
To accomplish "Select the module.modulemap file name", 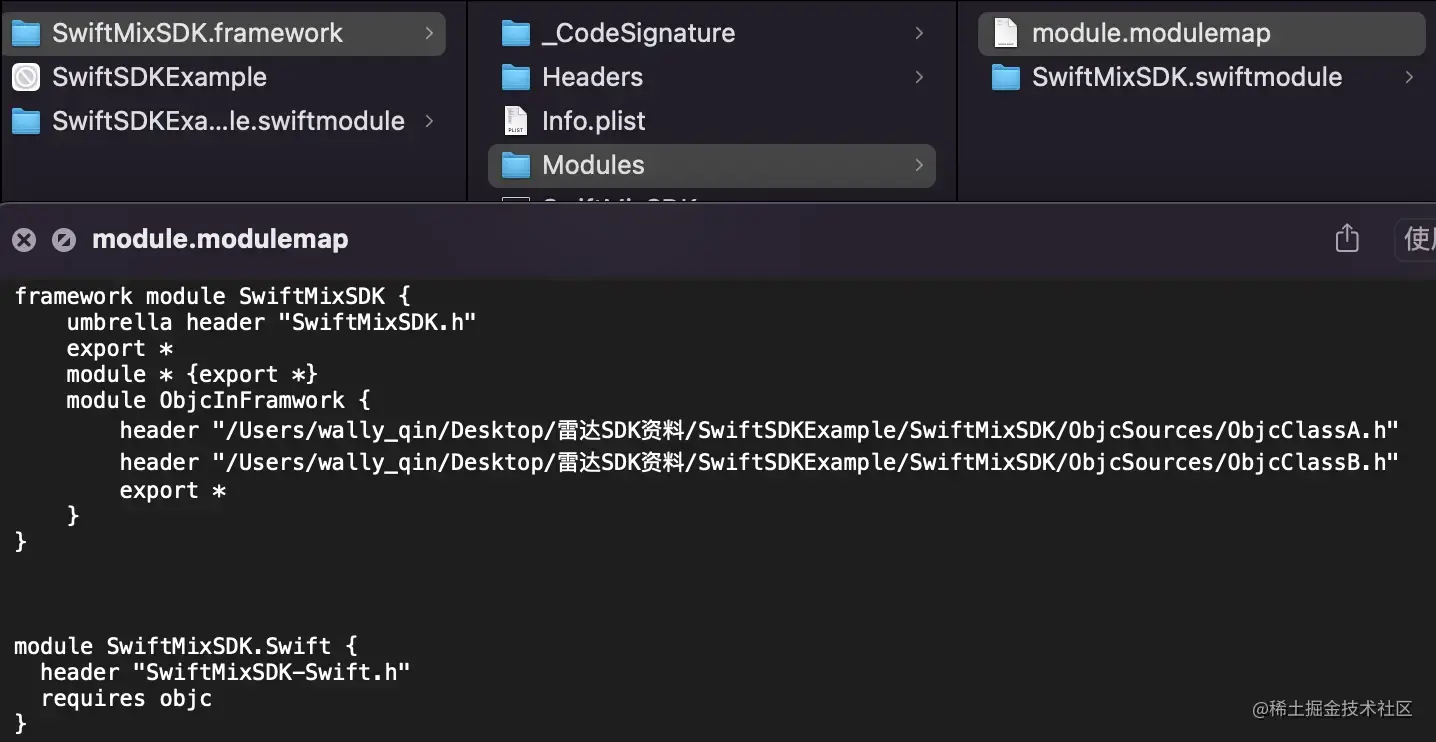I will click(1151, 33).
